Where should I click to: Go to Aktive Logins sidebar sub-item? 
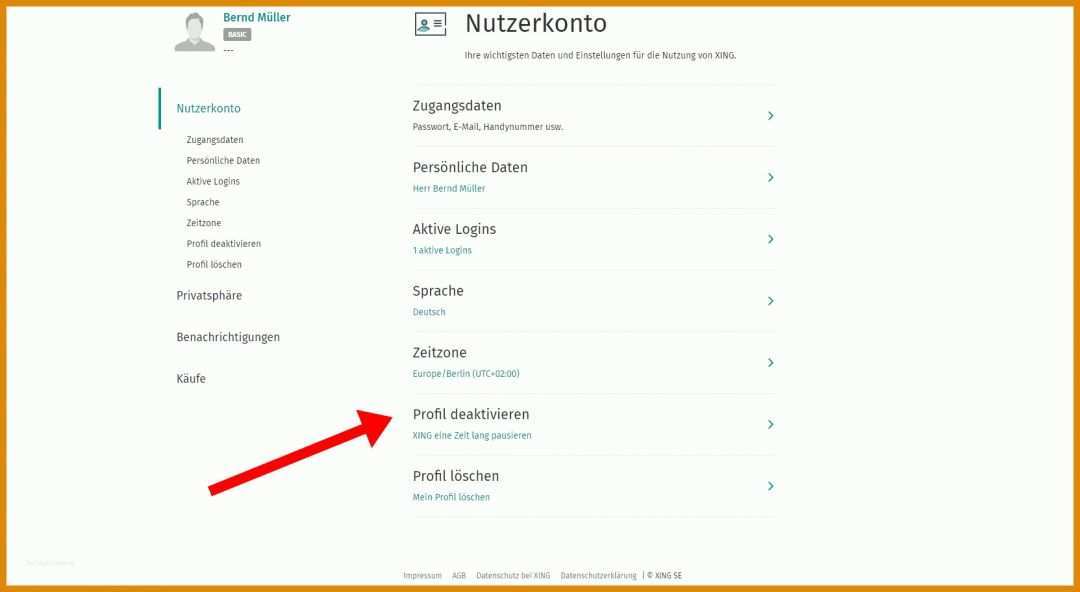coord(213,181)
